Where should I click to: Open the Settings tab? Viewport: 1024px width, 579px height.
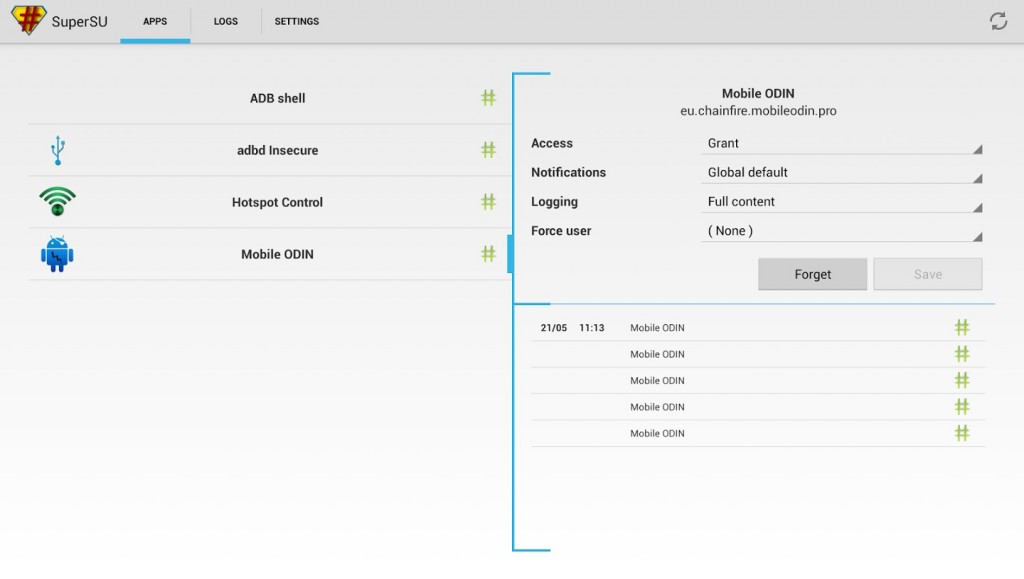297,21
